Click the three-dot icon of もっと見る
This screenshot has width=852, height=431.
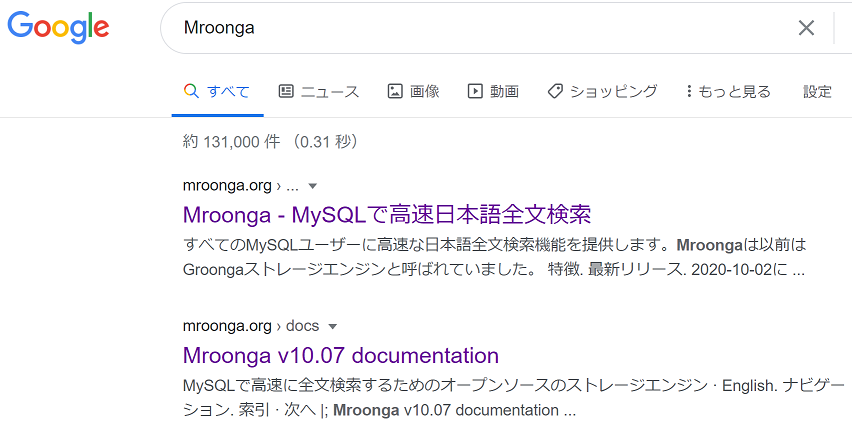tap(689, 91)
